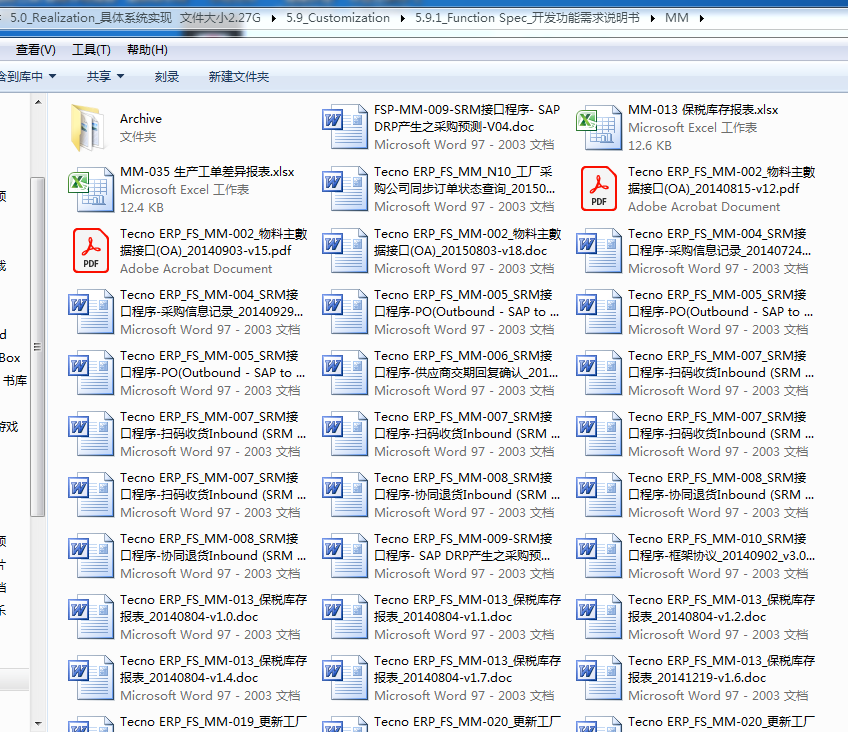Select file name 'MM-013 保税库存报表.xlsx'
This screenshot has width=848, height=732.
[x=703, y=110]
